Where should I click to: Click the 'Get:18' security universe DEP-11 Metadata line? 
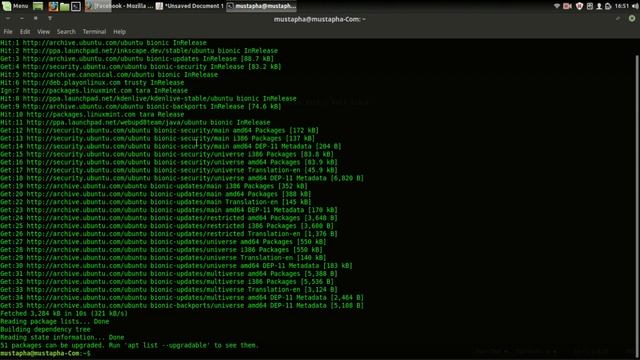click(x=182, y=178)
